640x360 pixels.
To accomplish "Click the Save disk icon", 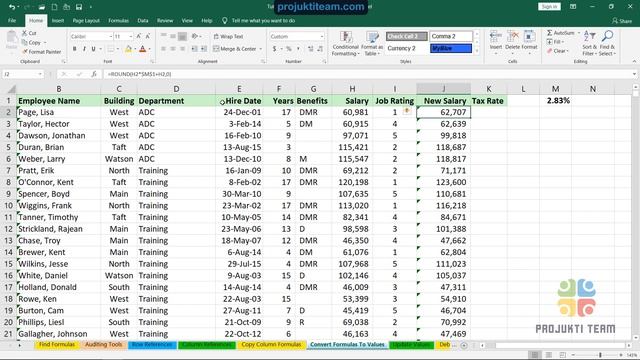I will click(x=79, y=7).
